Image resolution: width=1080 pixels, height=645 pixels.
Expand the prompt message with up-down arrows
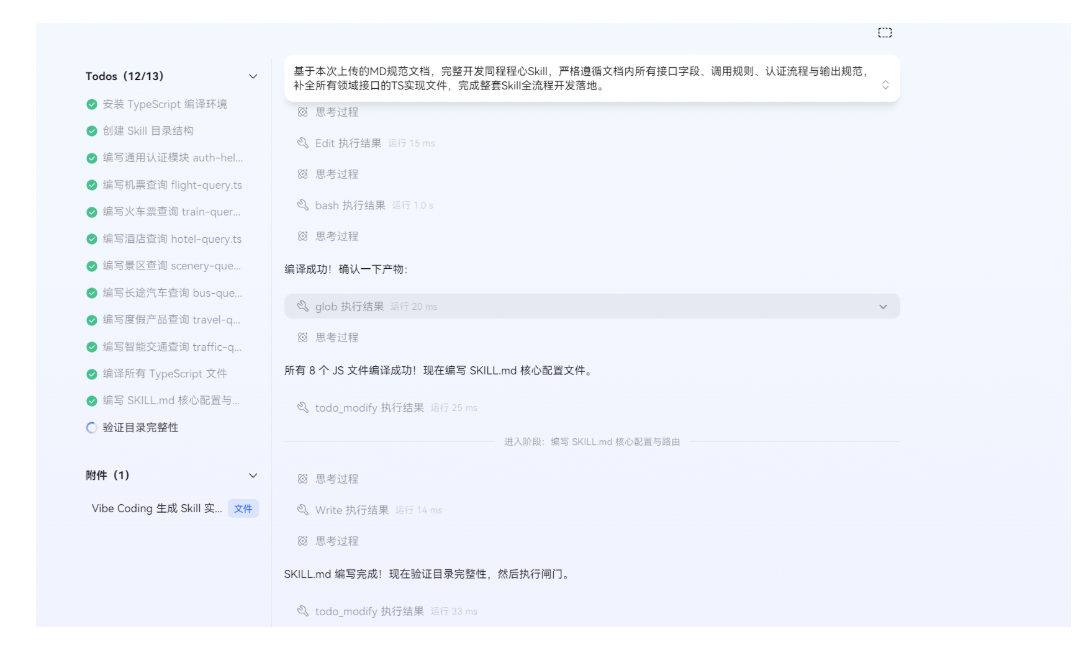click(885, 85)
